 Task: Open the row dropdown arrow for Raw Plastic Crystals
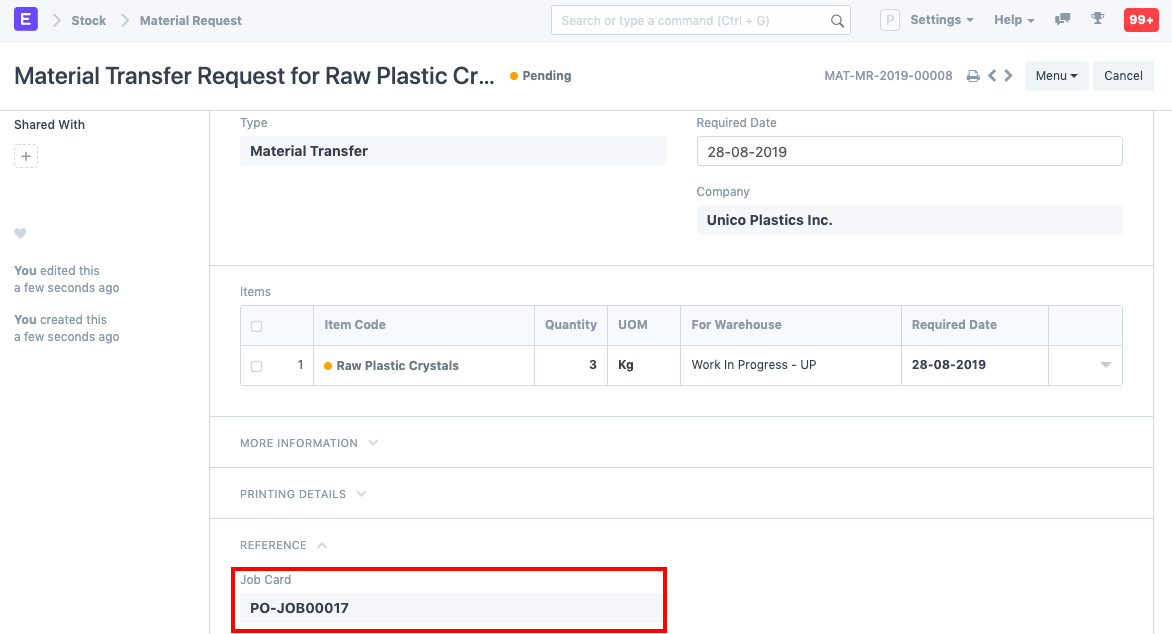(1105, 365)
